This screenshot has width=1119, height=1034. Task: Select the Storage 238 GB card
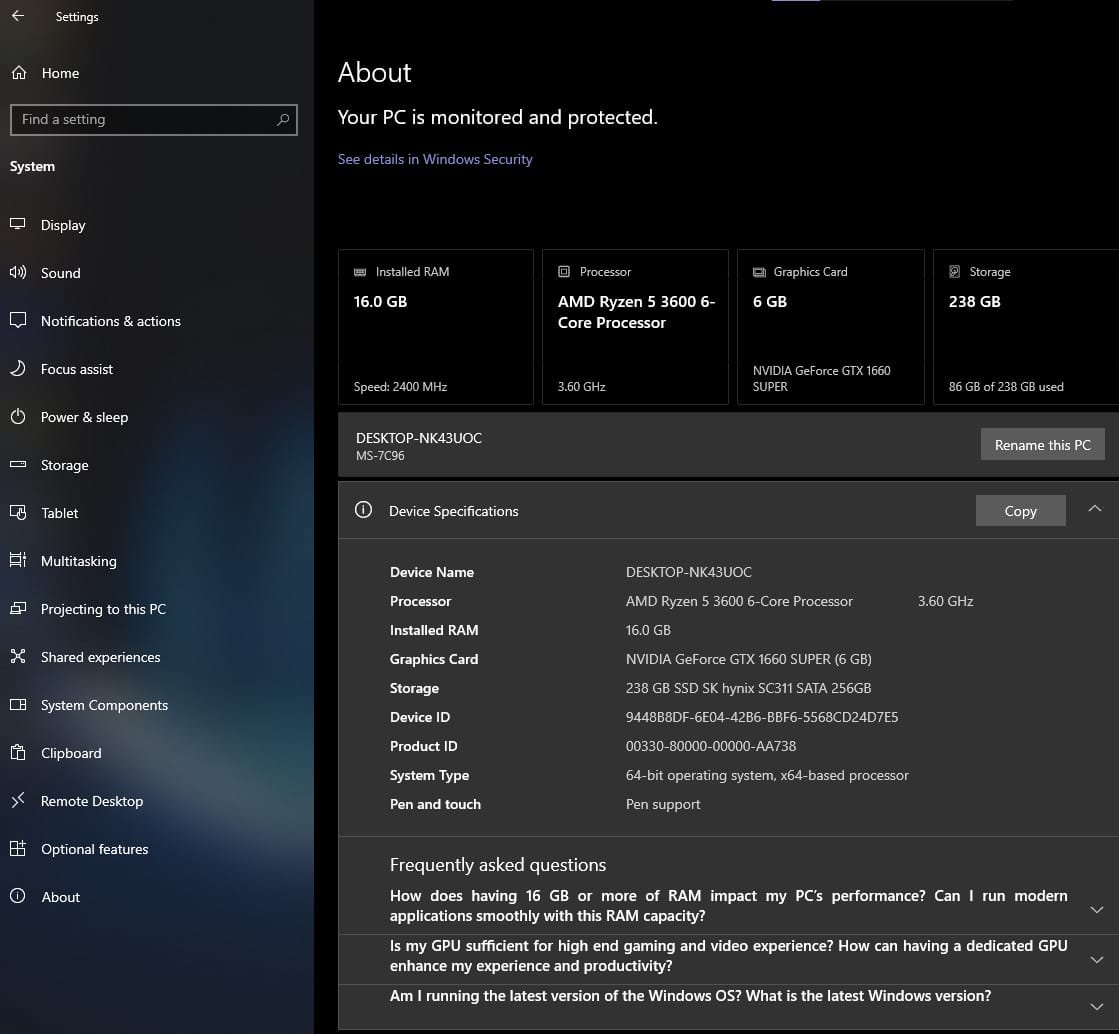point(1026,327)
